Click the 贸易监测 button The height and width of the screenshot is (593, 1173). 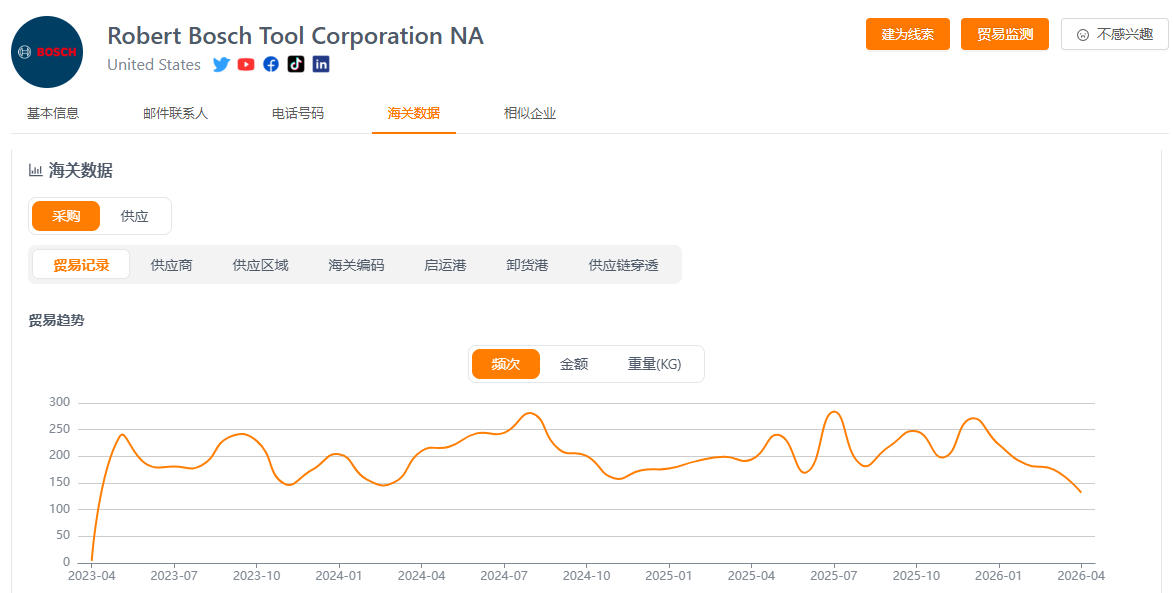click(1005, 34)
